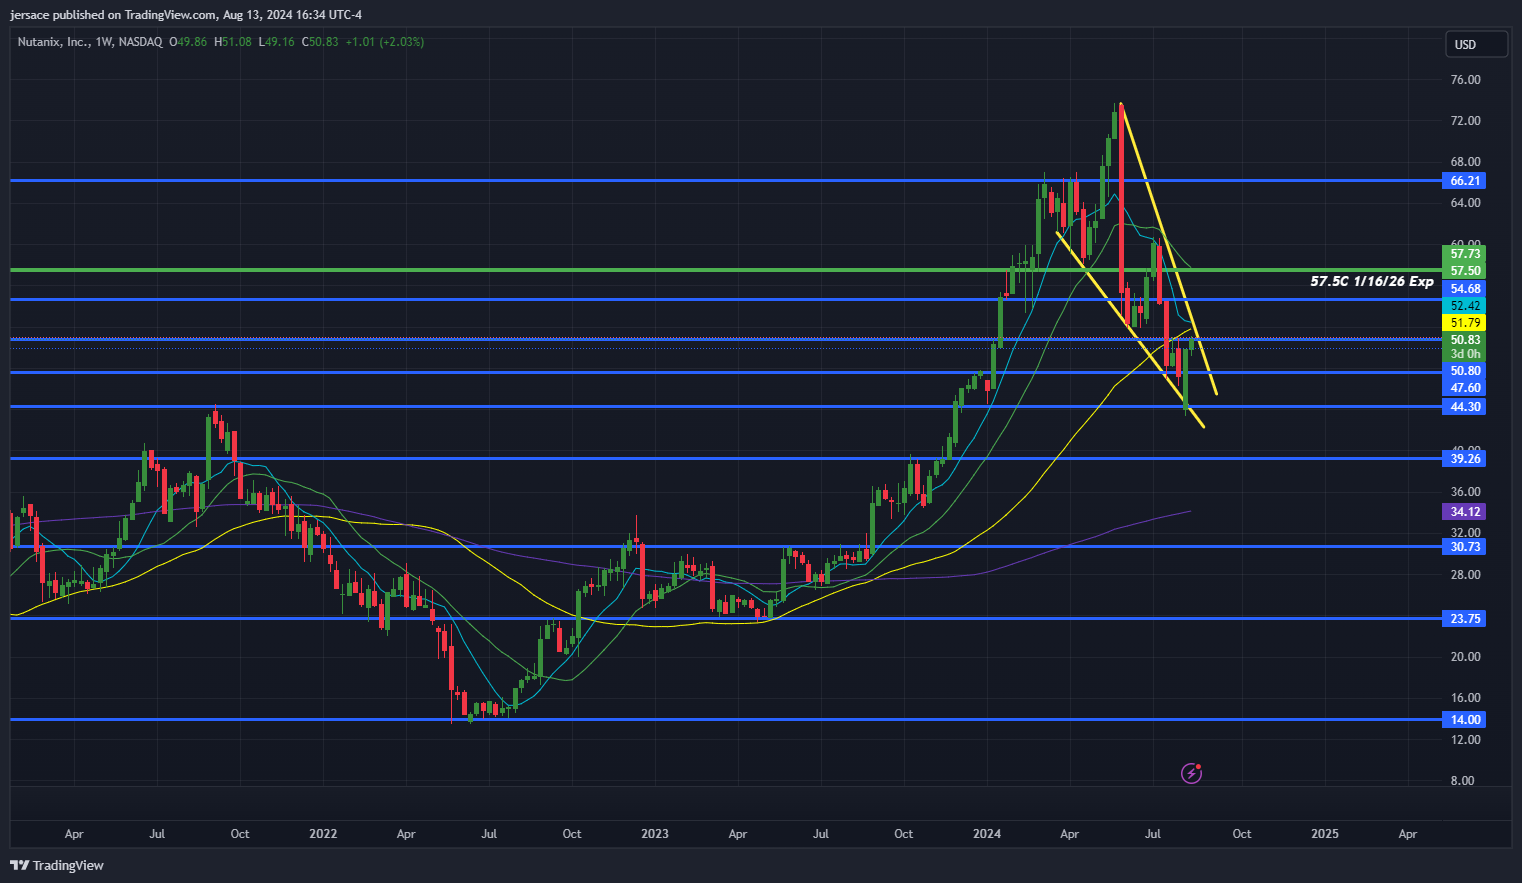Select the 14.00 blue price label
1522x883 pixels.
tap(1465, 720)
